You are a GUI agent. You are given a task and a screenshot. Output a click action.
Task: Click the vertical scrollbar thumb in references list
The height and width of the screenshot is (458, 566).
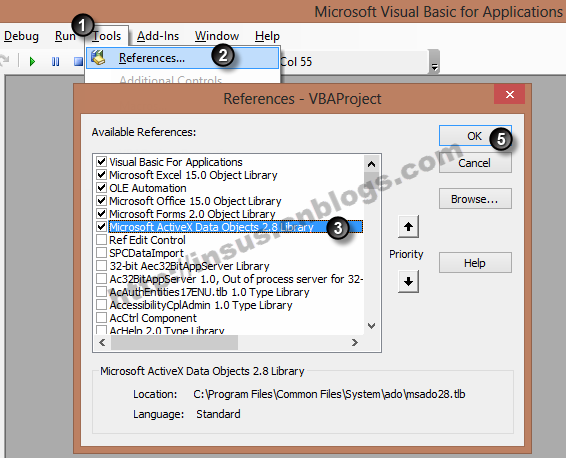pos(371,179)
